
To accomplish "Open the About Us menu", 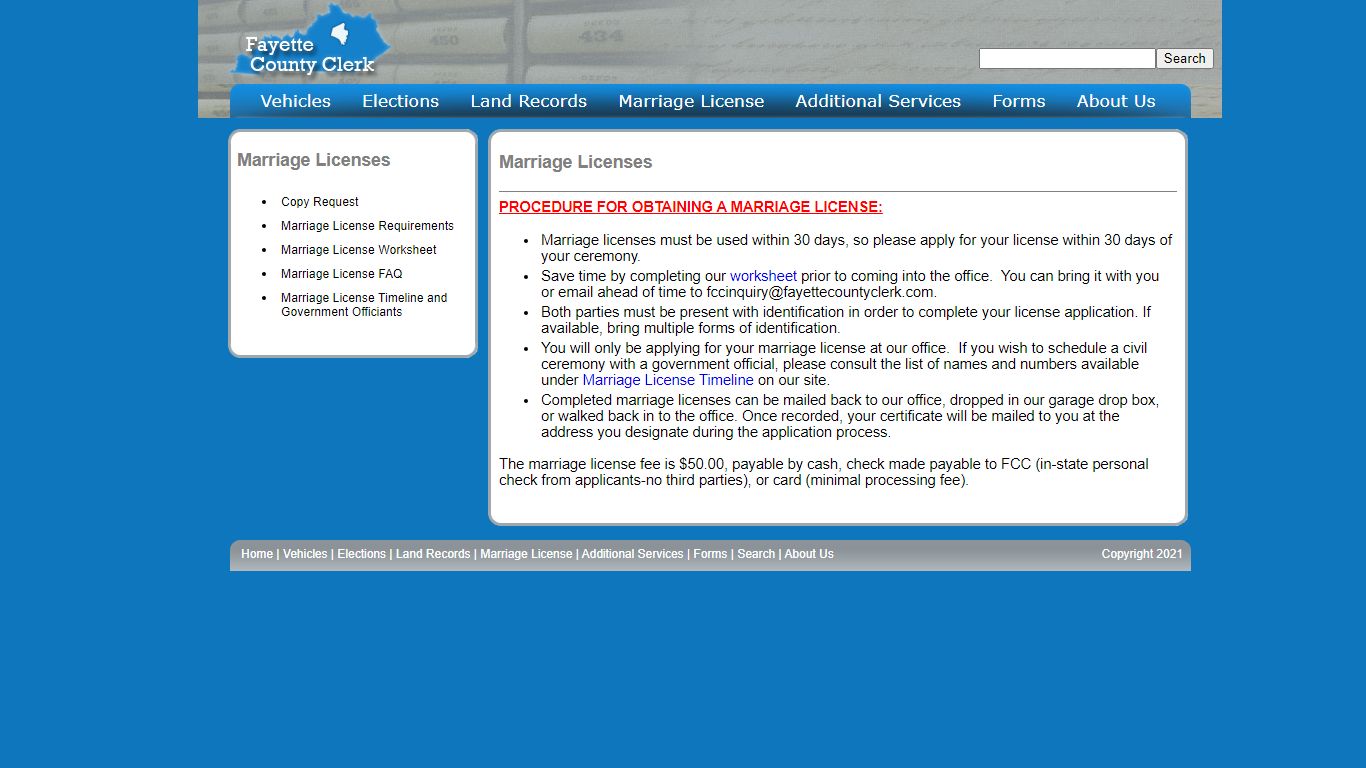I will tap(1116, 101).
